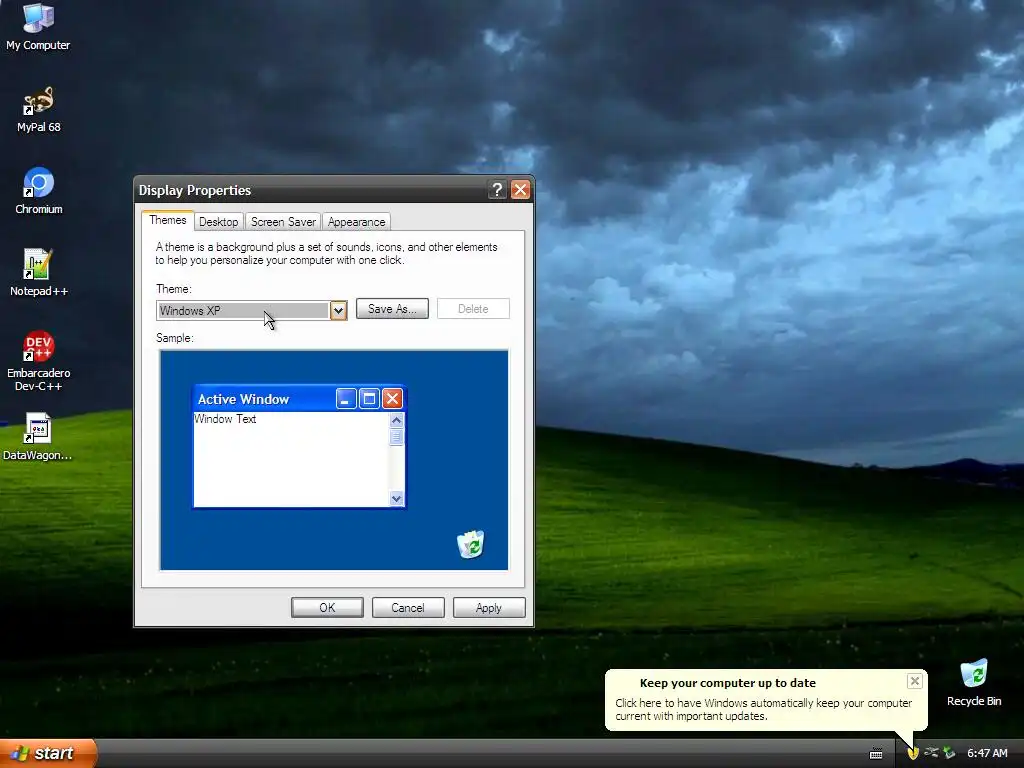Viewport: 1024px width, 768px height.
Task: Expand the Theme dropdown arrow
Action: (x=338, y=310)
